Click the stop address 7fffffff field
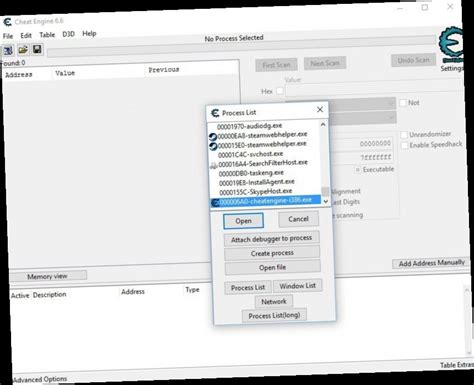474x385 pixels. 364,157
